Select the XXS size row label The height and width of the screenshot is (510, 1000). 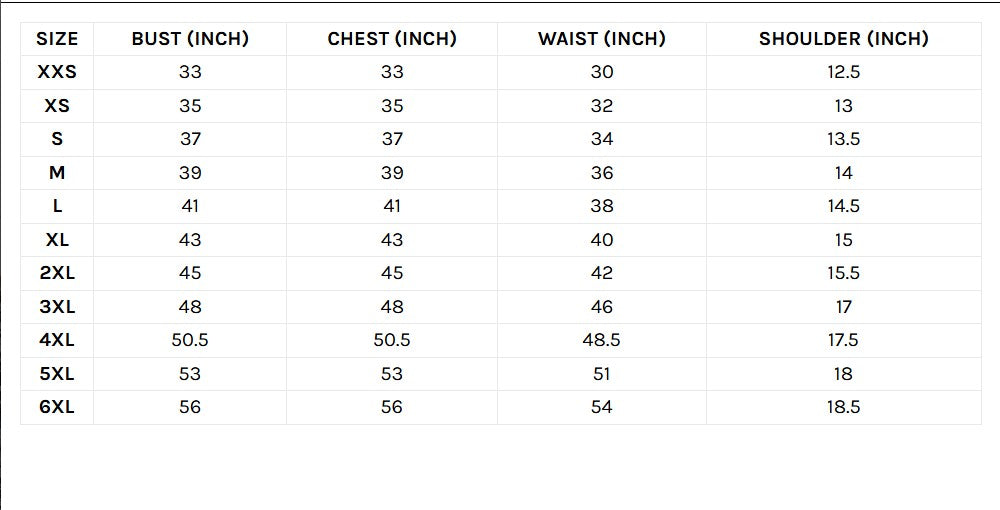[57, 72]
